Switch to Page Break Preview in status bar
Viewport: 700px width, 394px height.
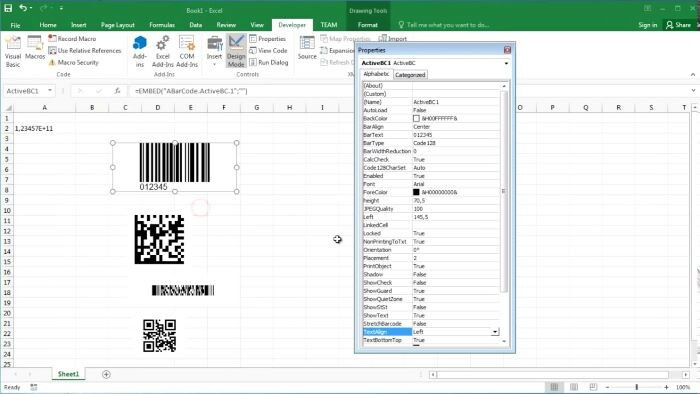click(593, 387)
